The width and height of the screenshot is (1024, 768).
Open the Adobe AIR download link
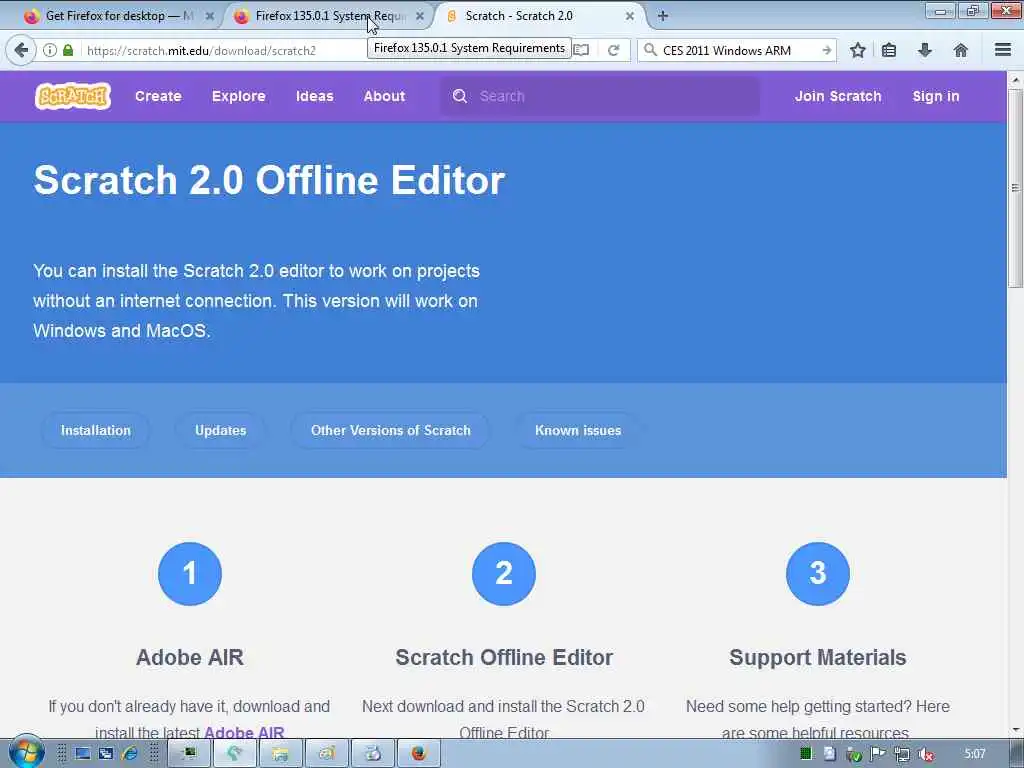pos(244,732)
